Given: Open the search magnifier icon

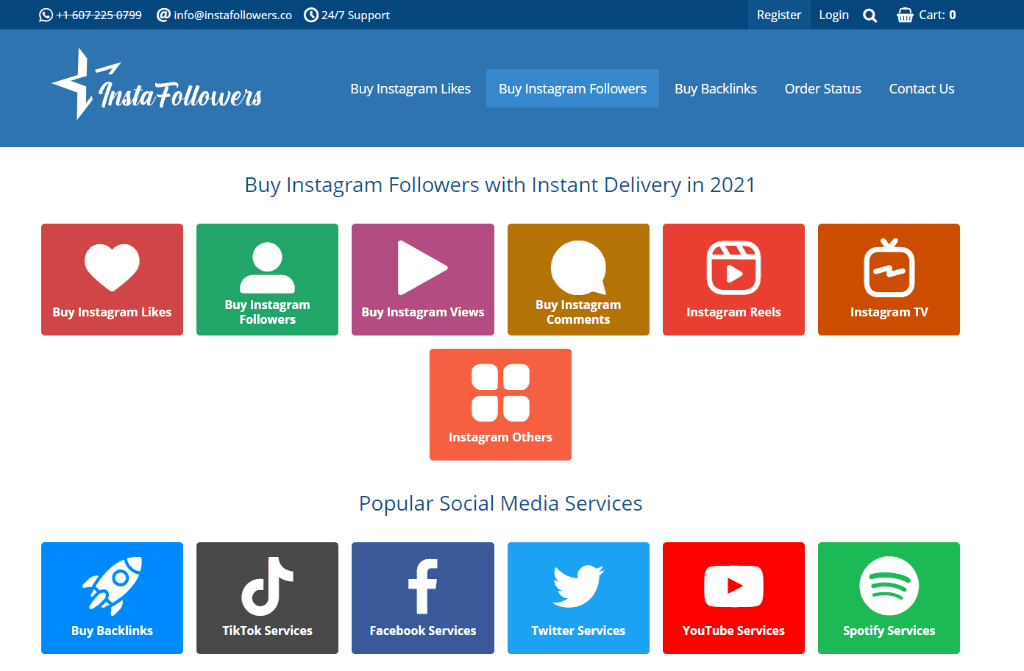Looking at the screenshot, I should (x=869, y=15).
